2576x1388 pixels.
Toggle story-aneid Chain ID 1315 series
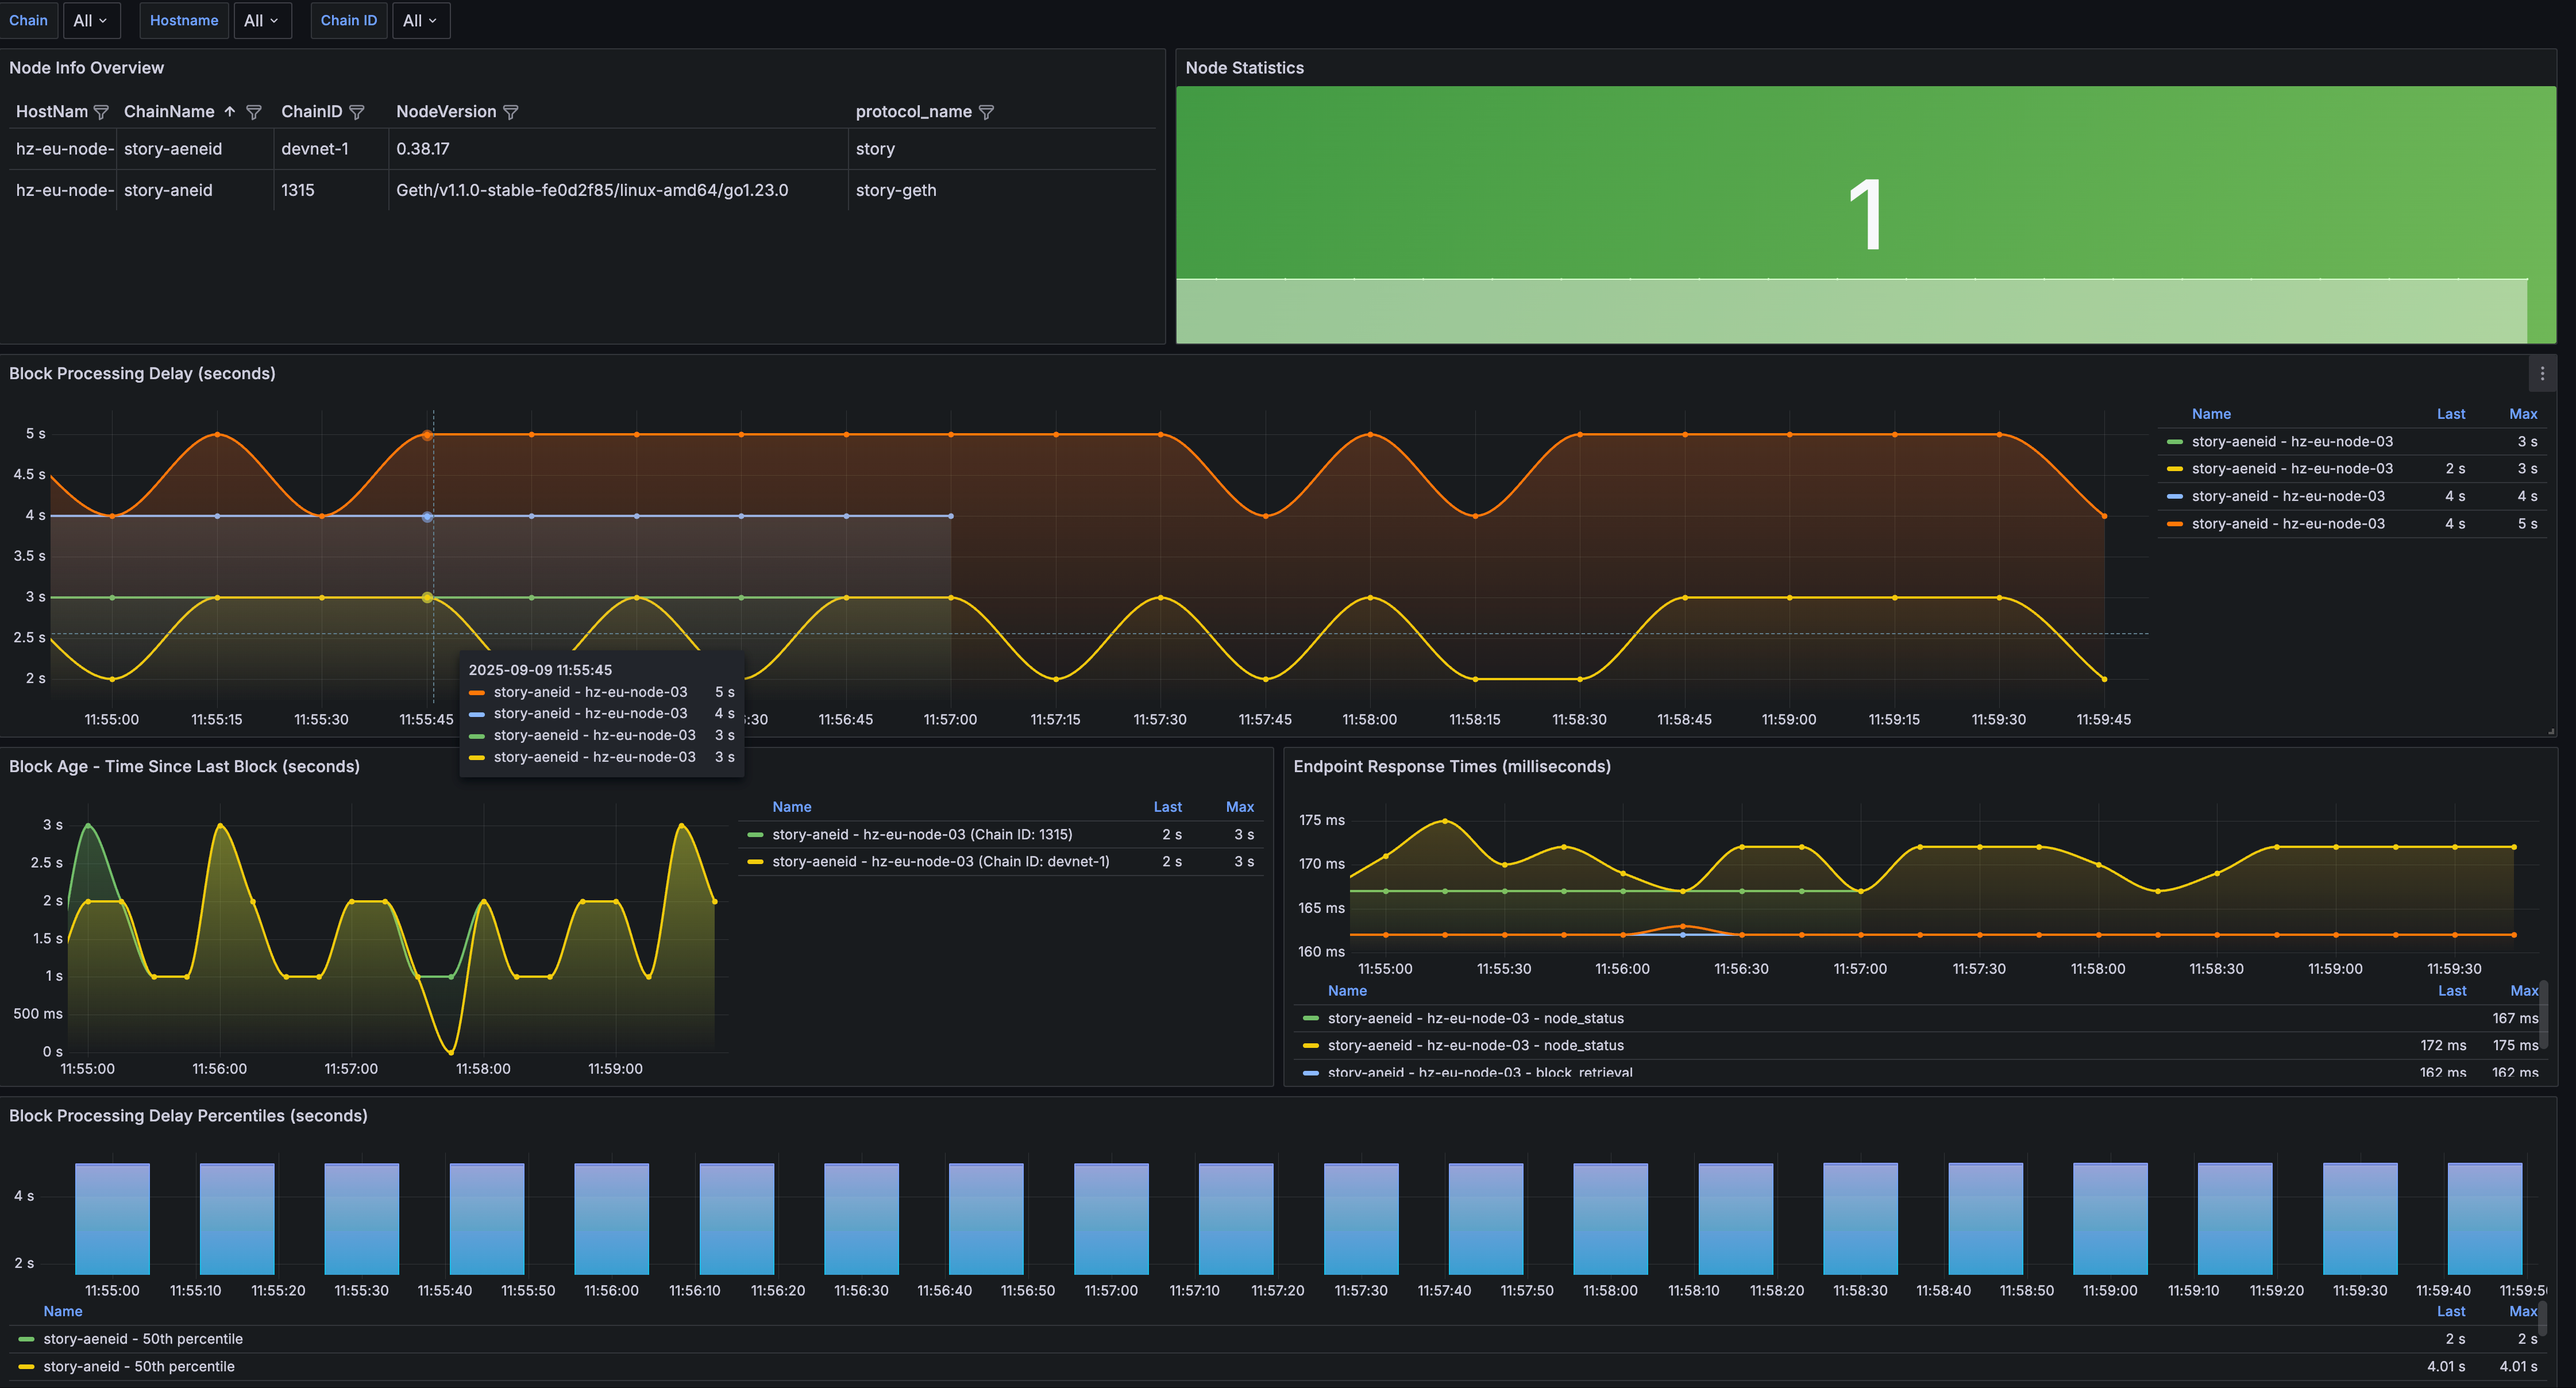[921, 834]
